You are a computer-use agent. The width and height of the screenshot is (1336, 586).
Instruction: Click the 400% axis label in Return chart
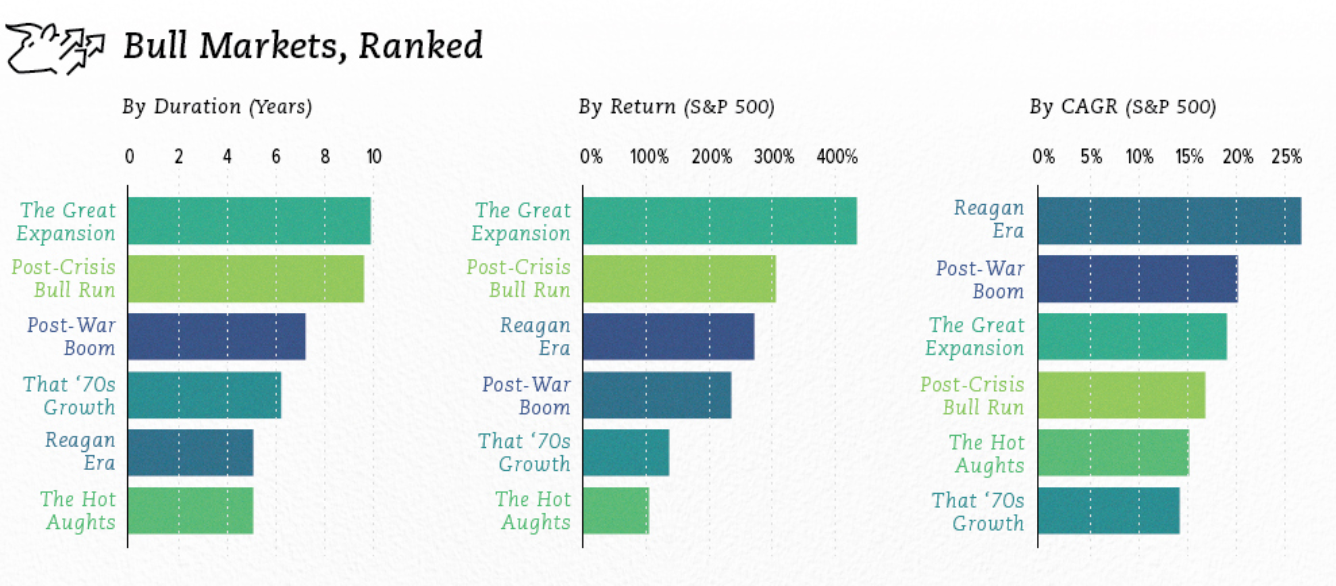point(837,157)
